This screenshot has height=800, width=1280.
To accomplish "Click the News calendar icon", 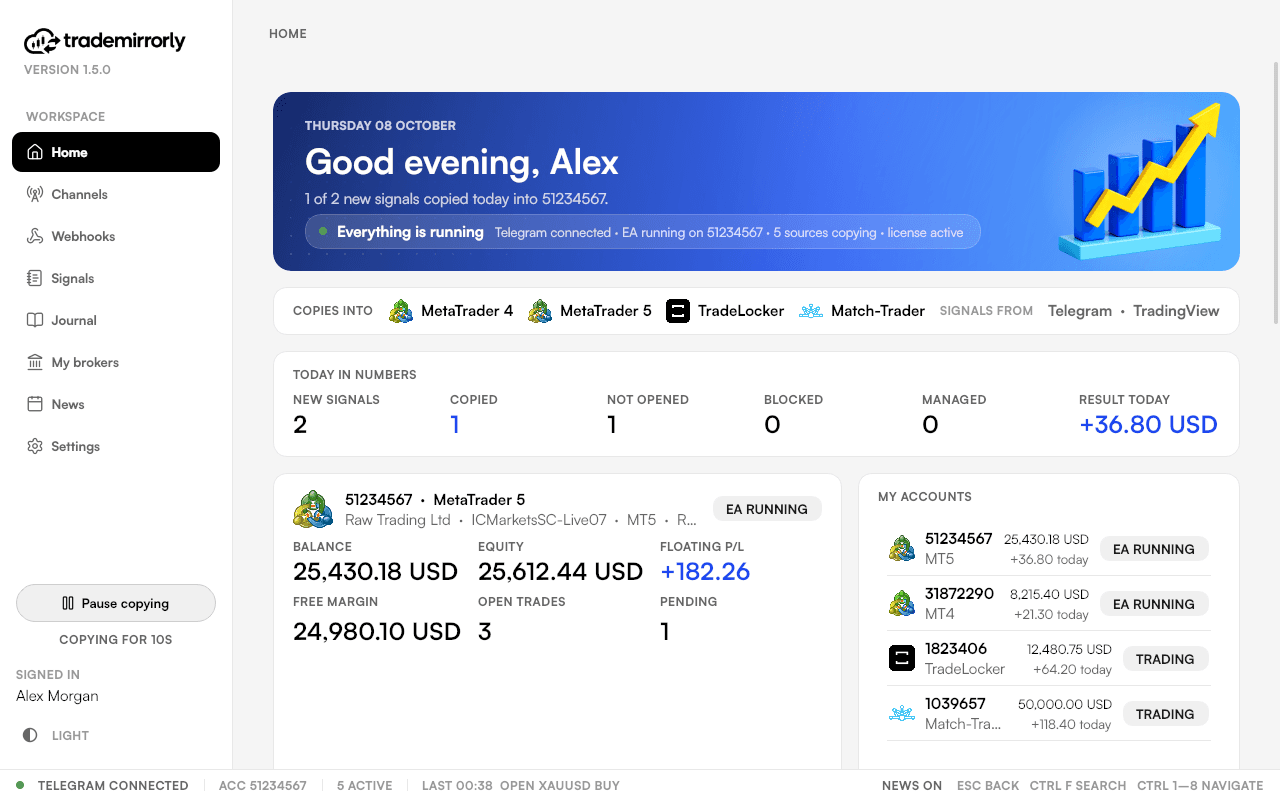I will (x=35, y=404).
